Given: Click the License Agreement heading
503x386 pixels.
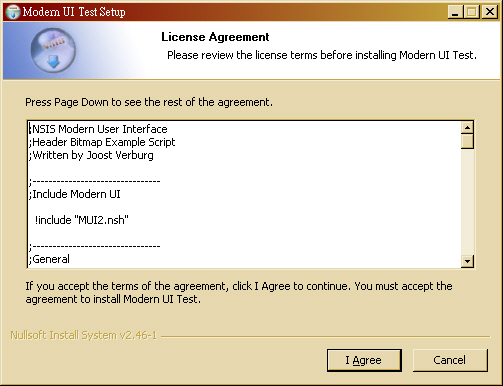Looking at the screenshot, I should click(215, 37).
